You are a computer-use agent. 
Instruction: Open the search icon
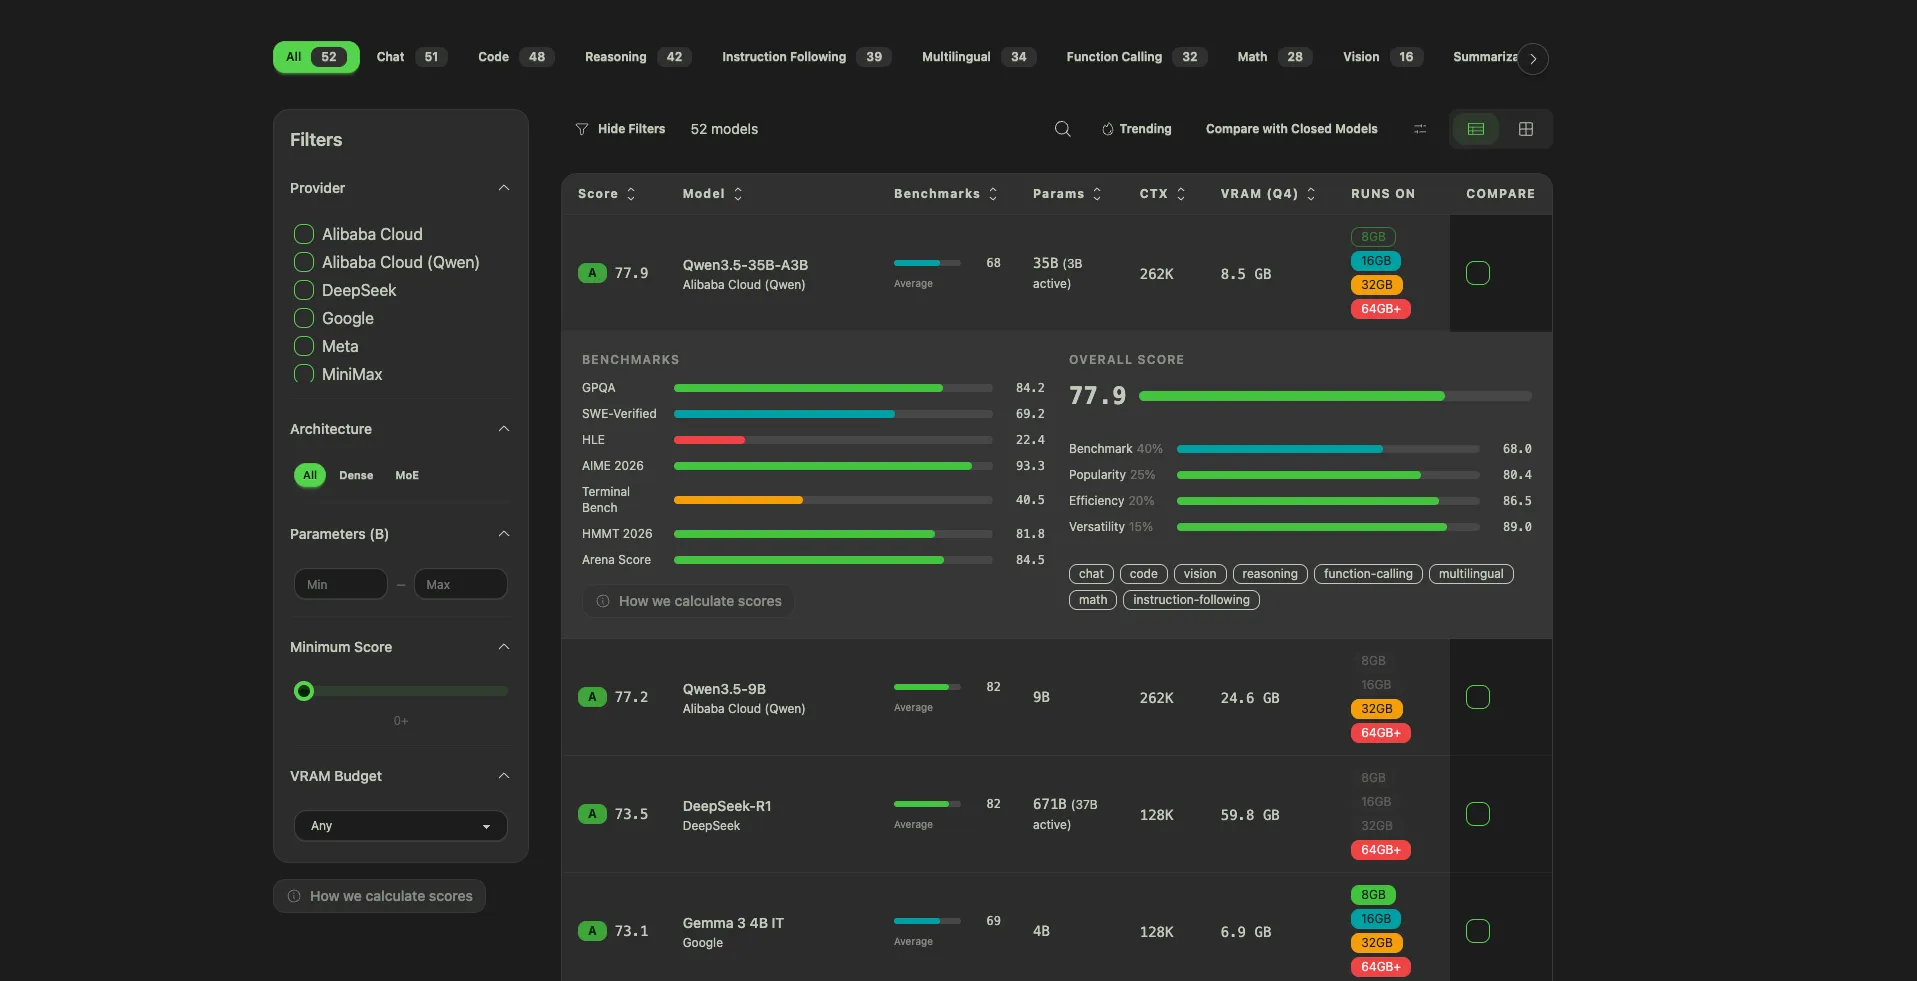pyautogui.click(x=1062, y=129)
